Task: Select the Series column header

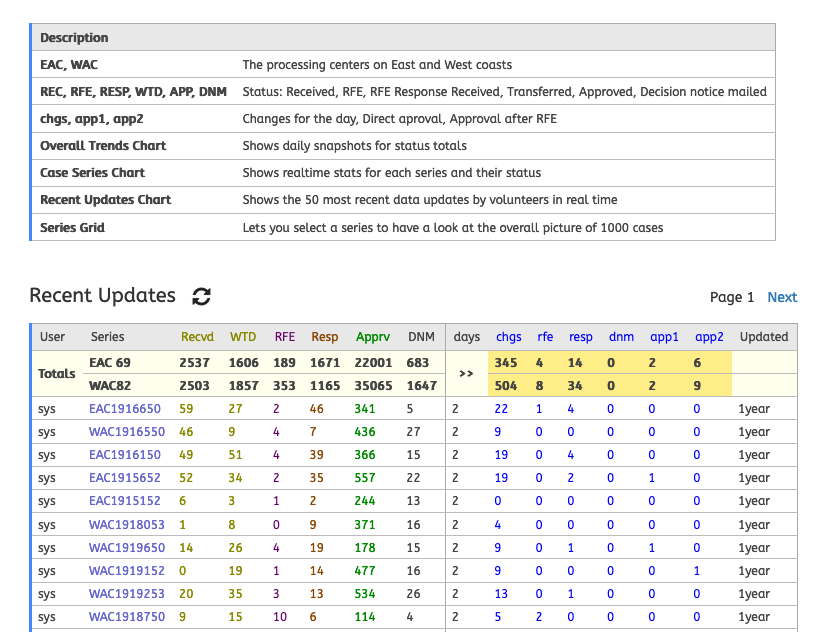Action: point(108,337)
